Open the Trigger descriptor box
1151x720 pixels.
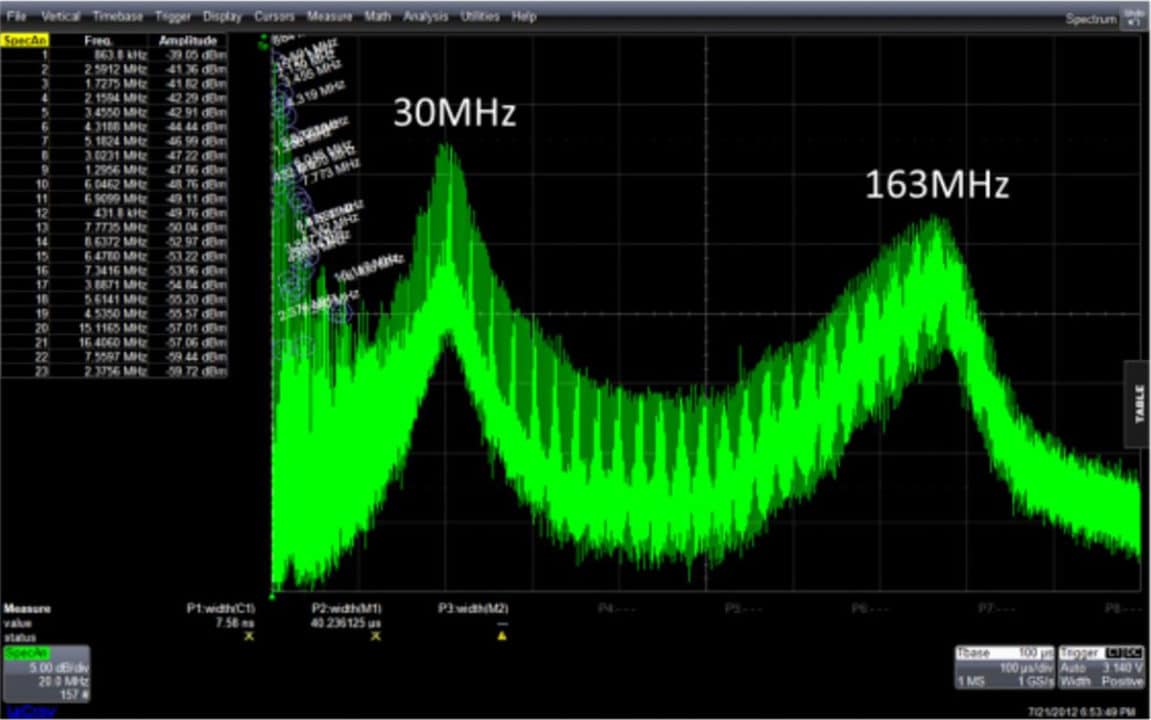click(1100, 666)
